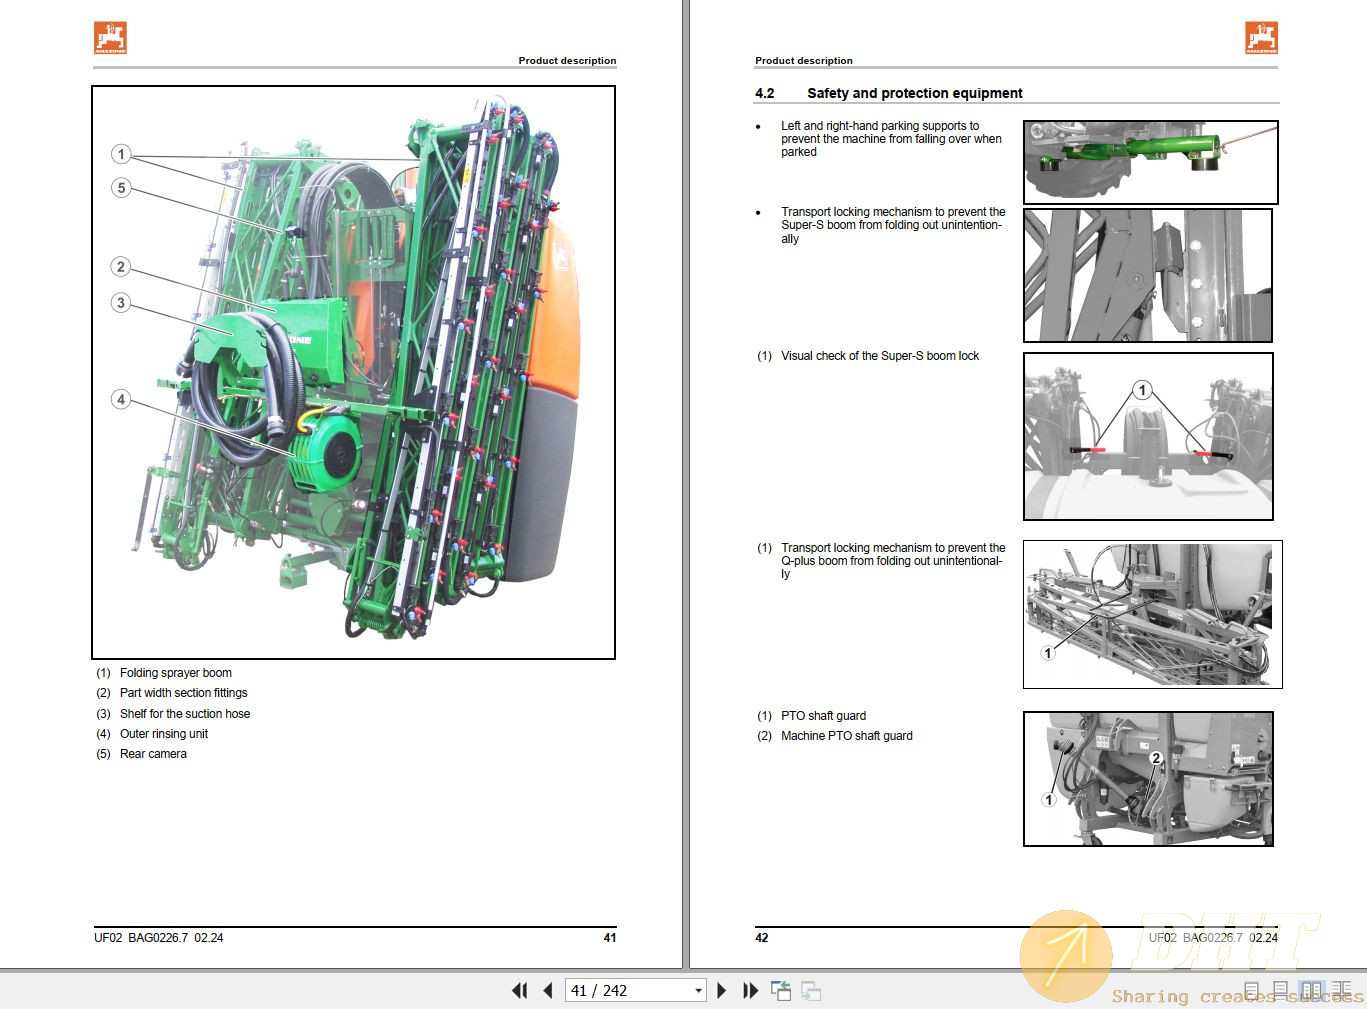This screenshot has width=1367, height=1009.
Task: Click the legend text 'Folding sprayer boom'
Action: tap(176, 673)
